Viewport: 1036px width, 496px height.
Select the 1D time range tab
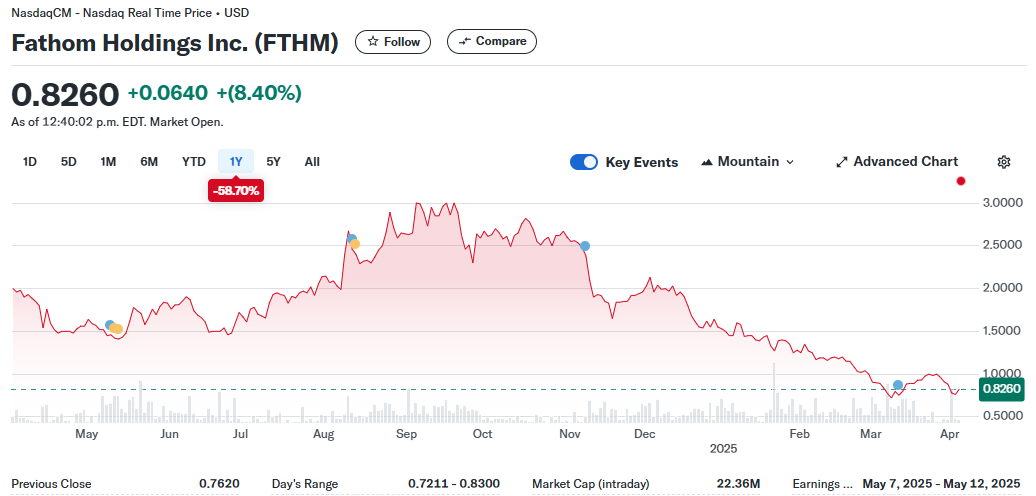pos(30,162)
